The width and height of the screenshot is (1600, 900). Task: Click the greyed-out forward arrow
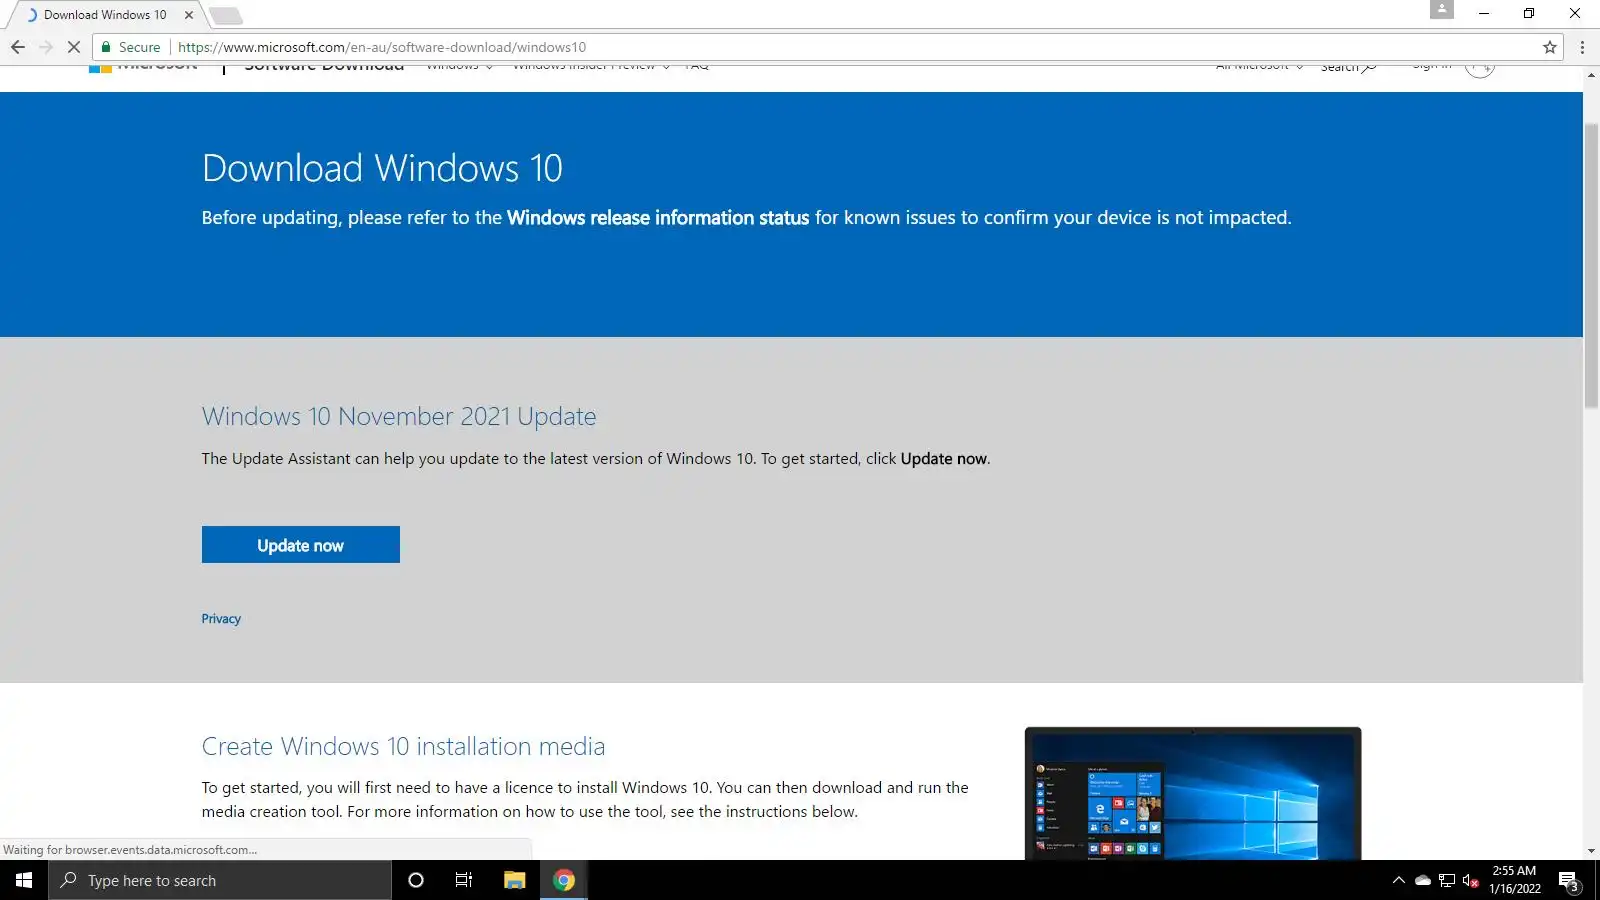(46, 47)
